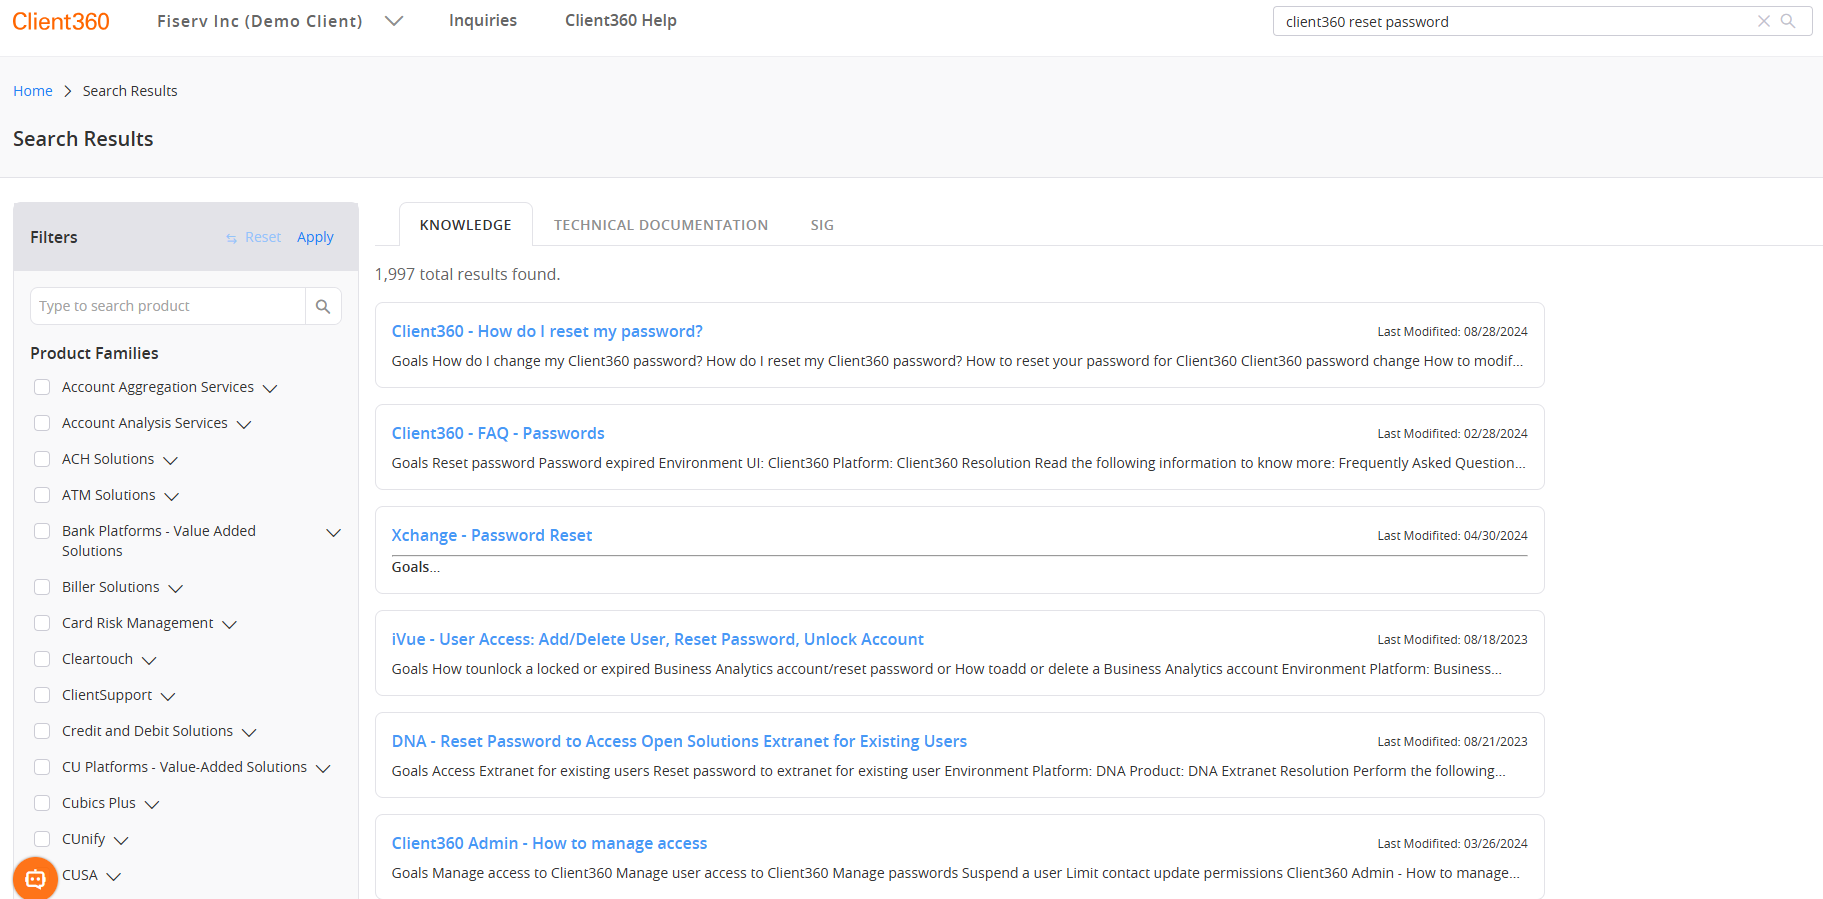Screen dimensions: 1823x899
Task: Tick the Account Aggregation Services checkbox
Action: (x=42, y=387)
